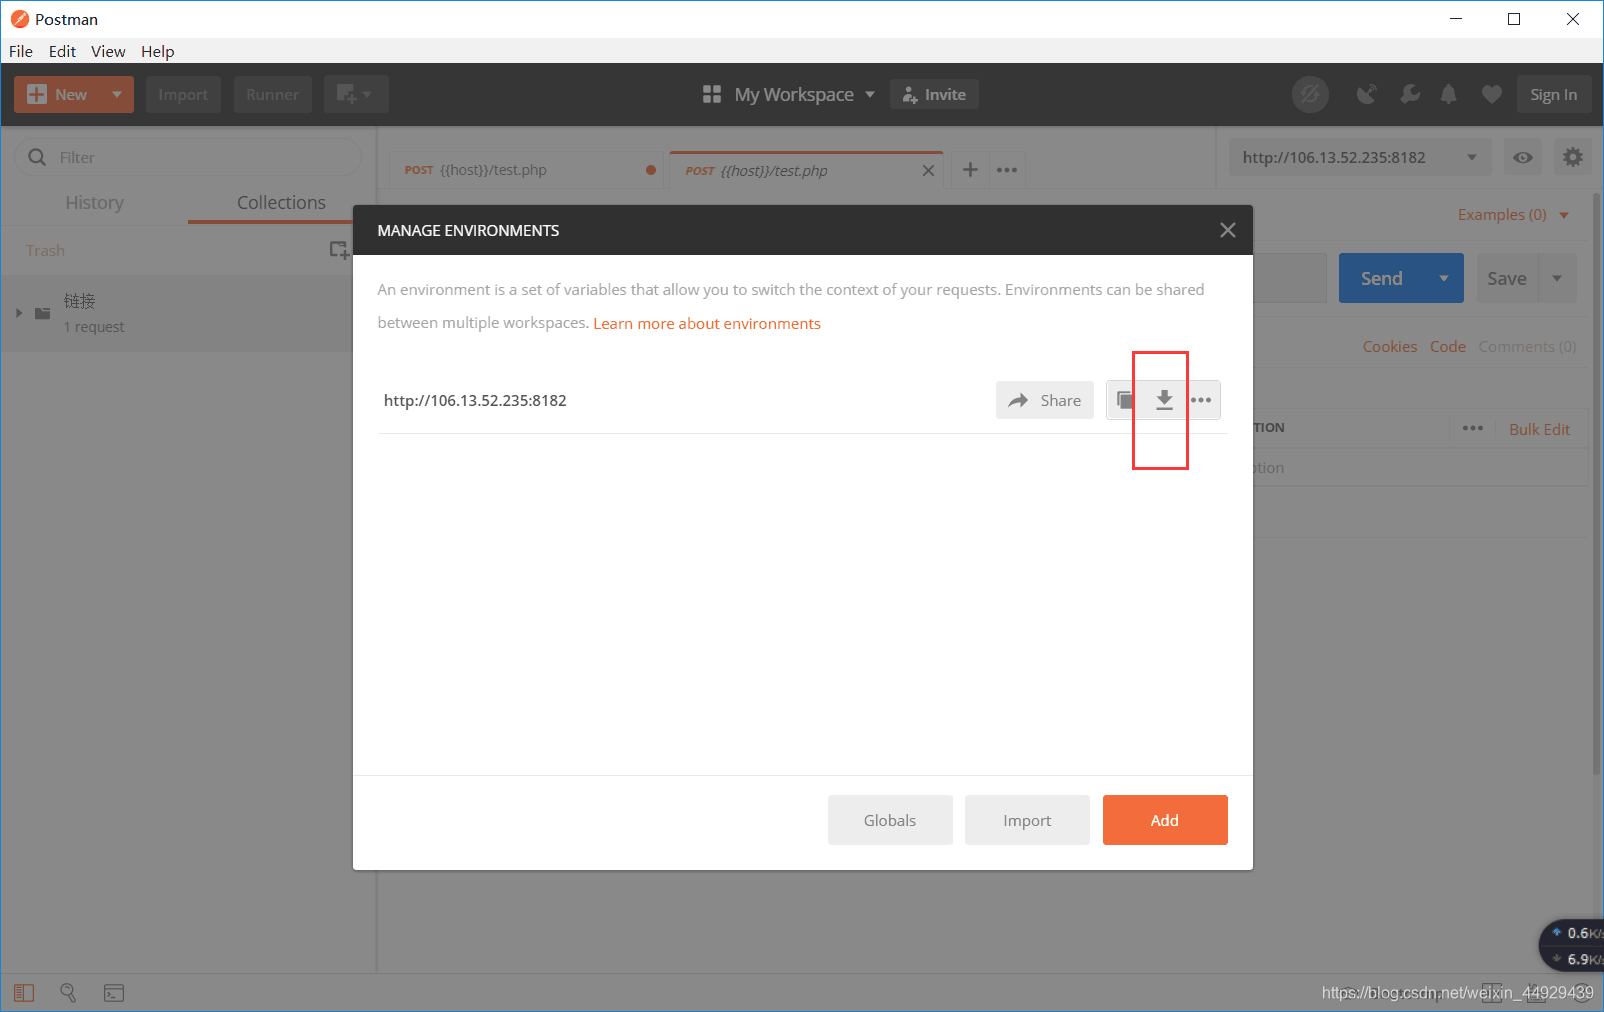Close the Manage Environments dialog
Viewport: 1604px width, 1012px height.
click(1228, 230)
